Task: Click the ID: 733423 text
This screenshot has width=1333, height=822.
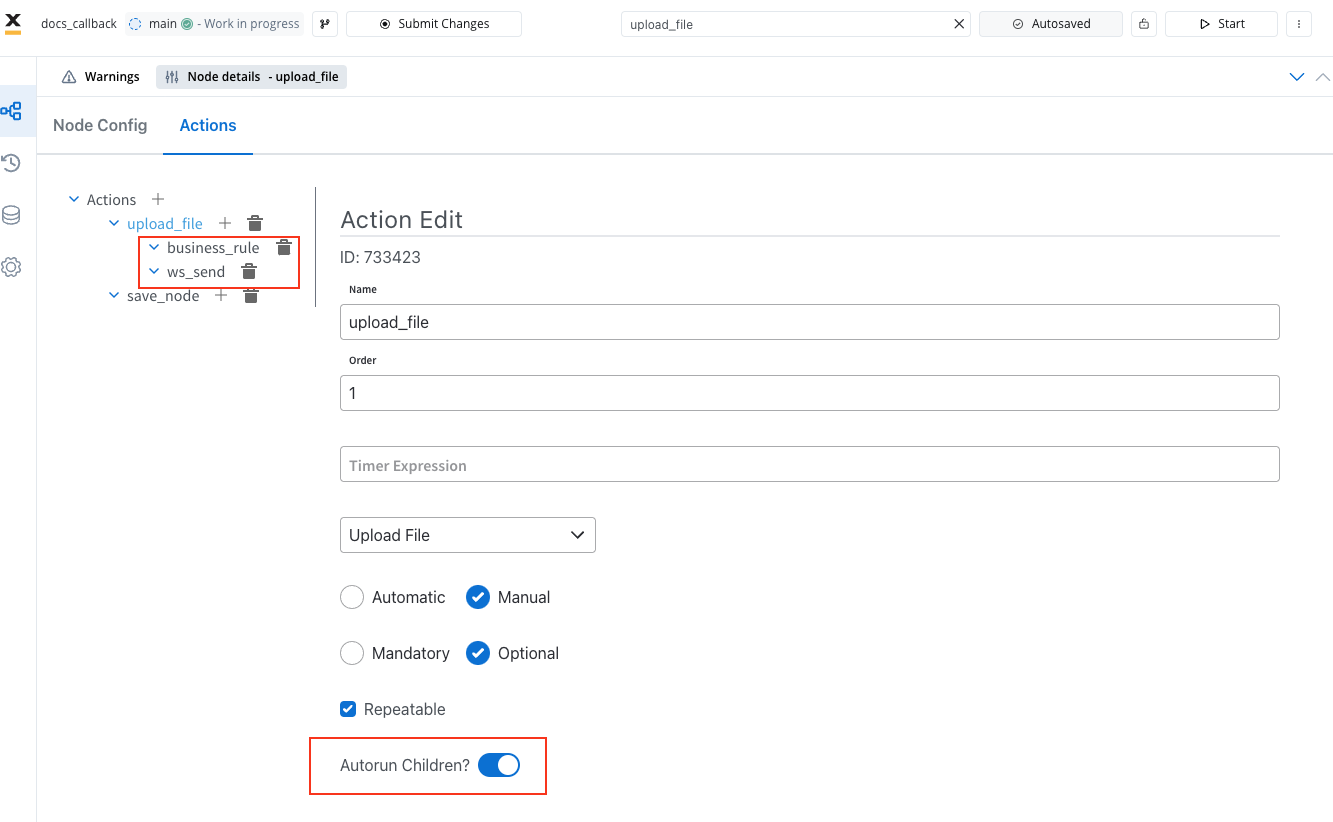Action: (380, 257)
